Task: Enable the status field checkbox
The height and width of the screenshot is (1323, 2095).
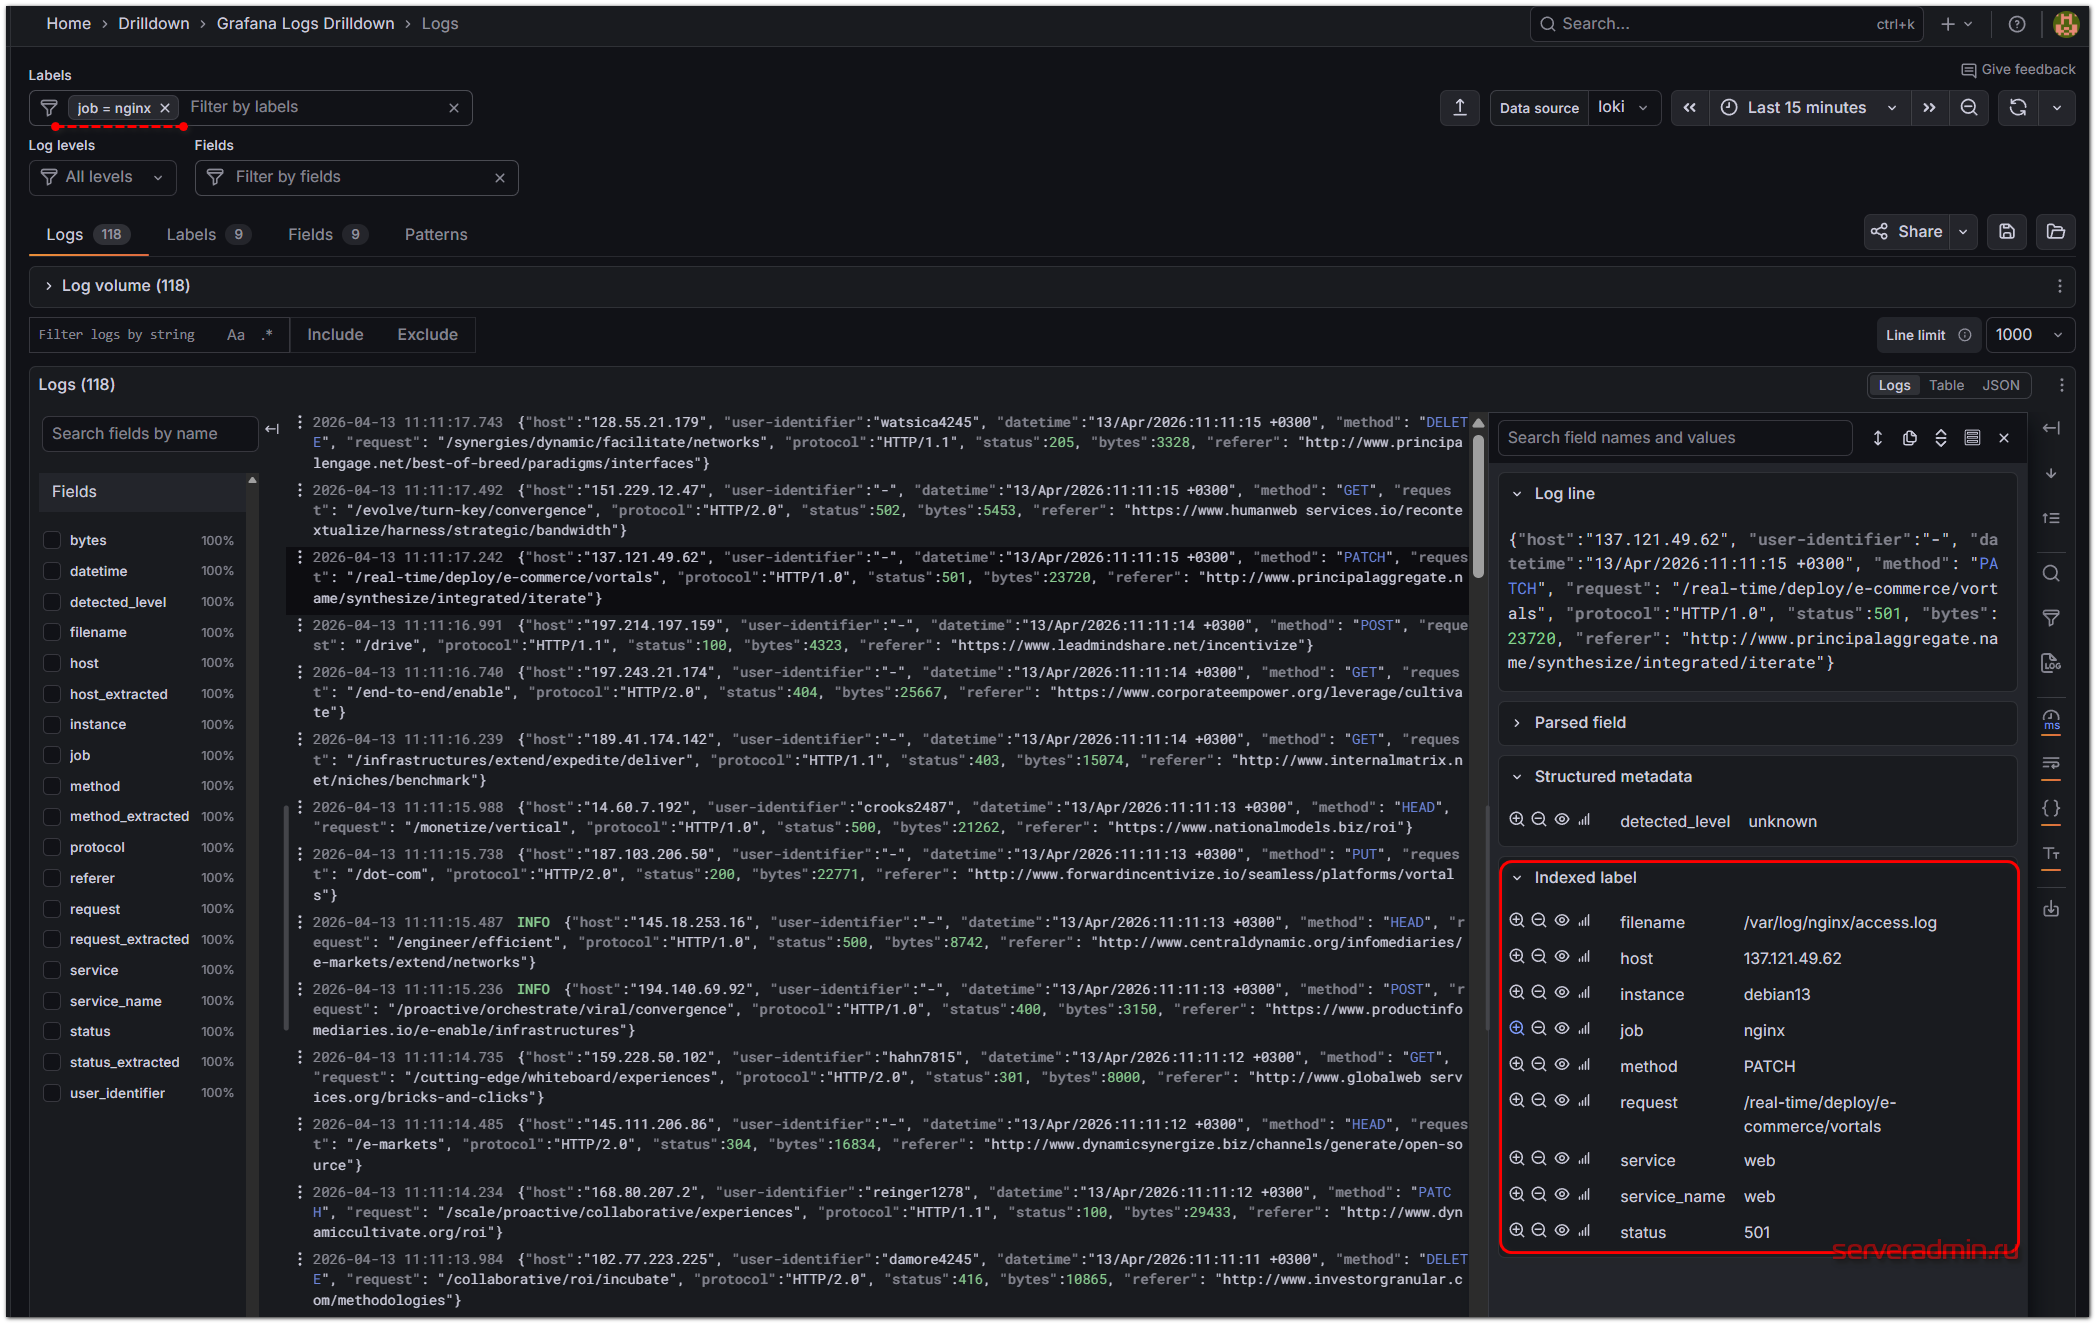Action: (x=53, y=1031)
